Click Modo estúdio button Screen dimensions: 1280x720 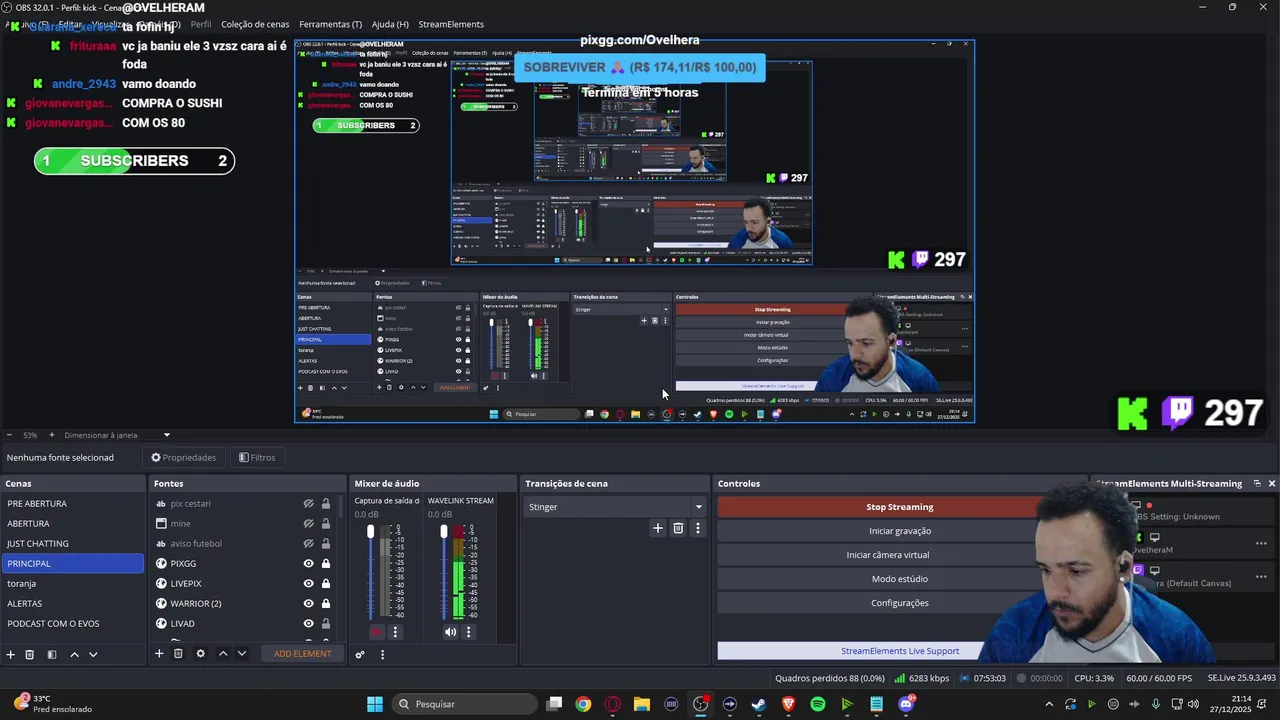tap(899, 579)
